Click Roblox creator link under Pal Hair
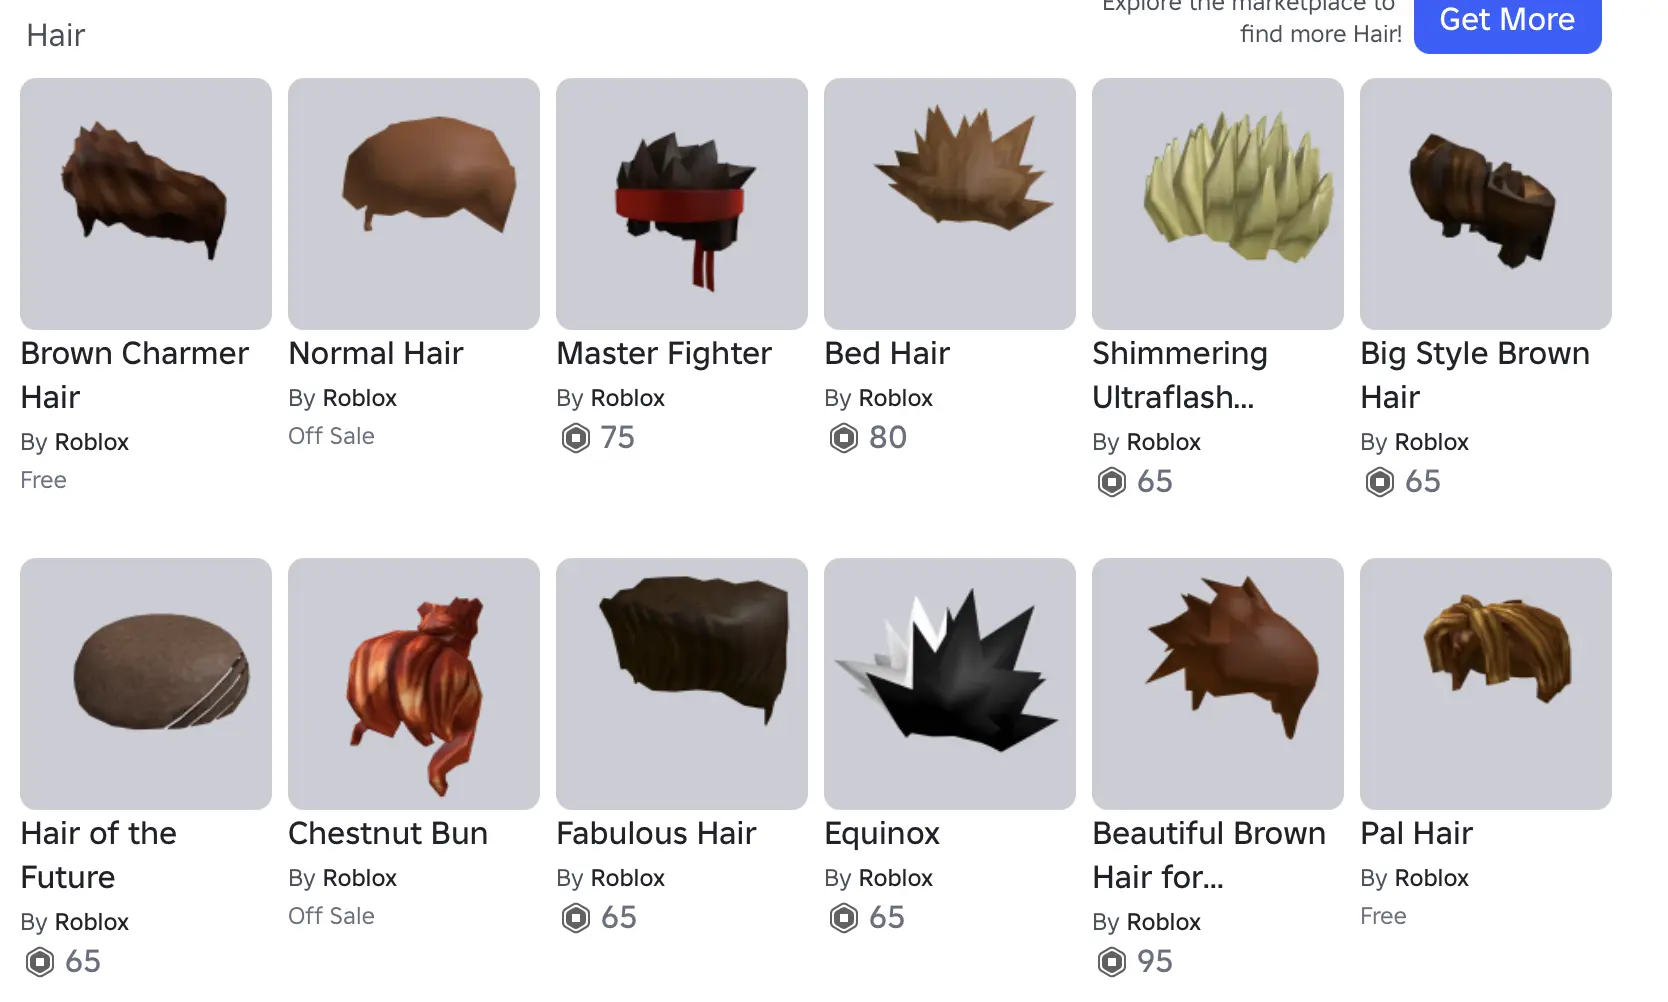The width and height of the screenshot is (1668, 1002). [x=1431, y=878]
